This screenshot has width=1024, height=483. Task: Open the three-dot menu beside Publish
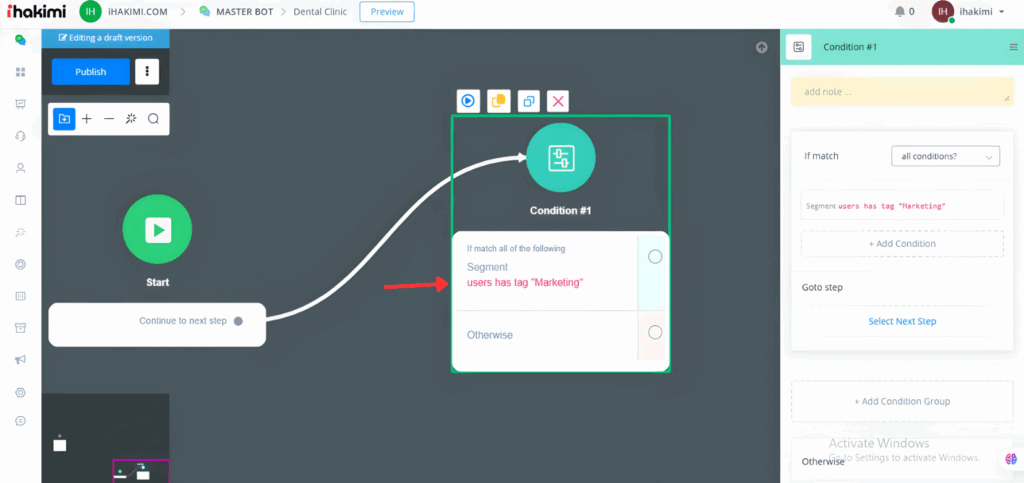point(147,72)
